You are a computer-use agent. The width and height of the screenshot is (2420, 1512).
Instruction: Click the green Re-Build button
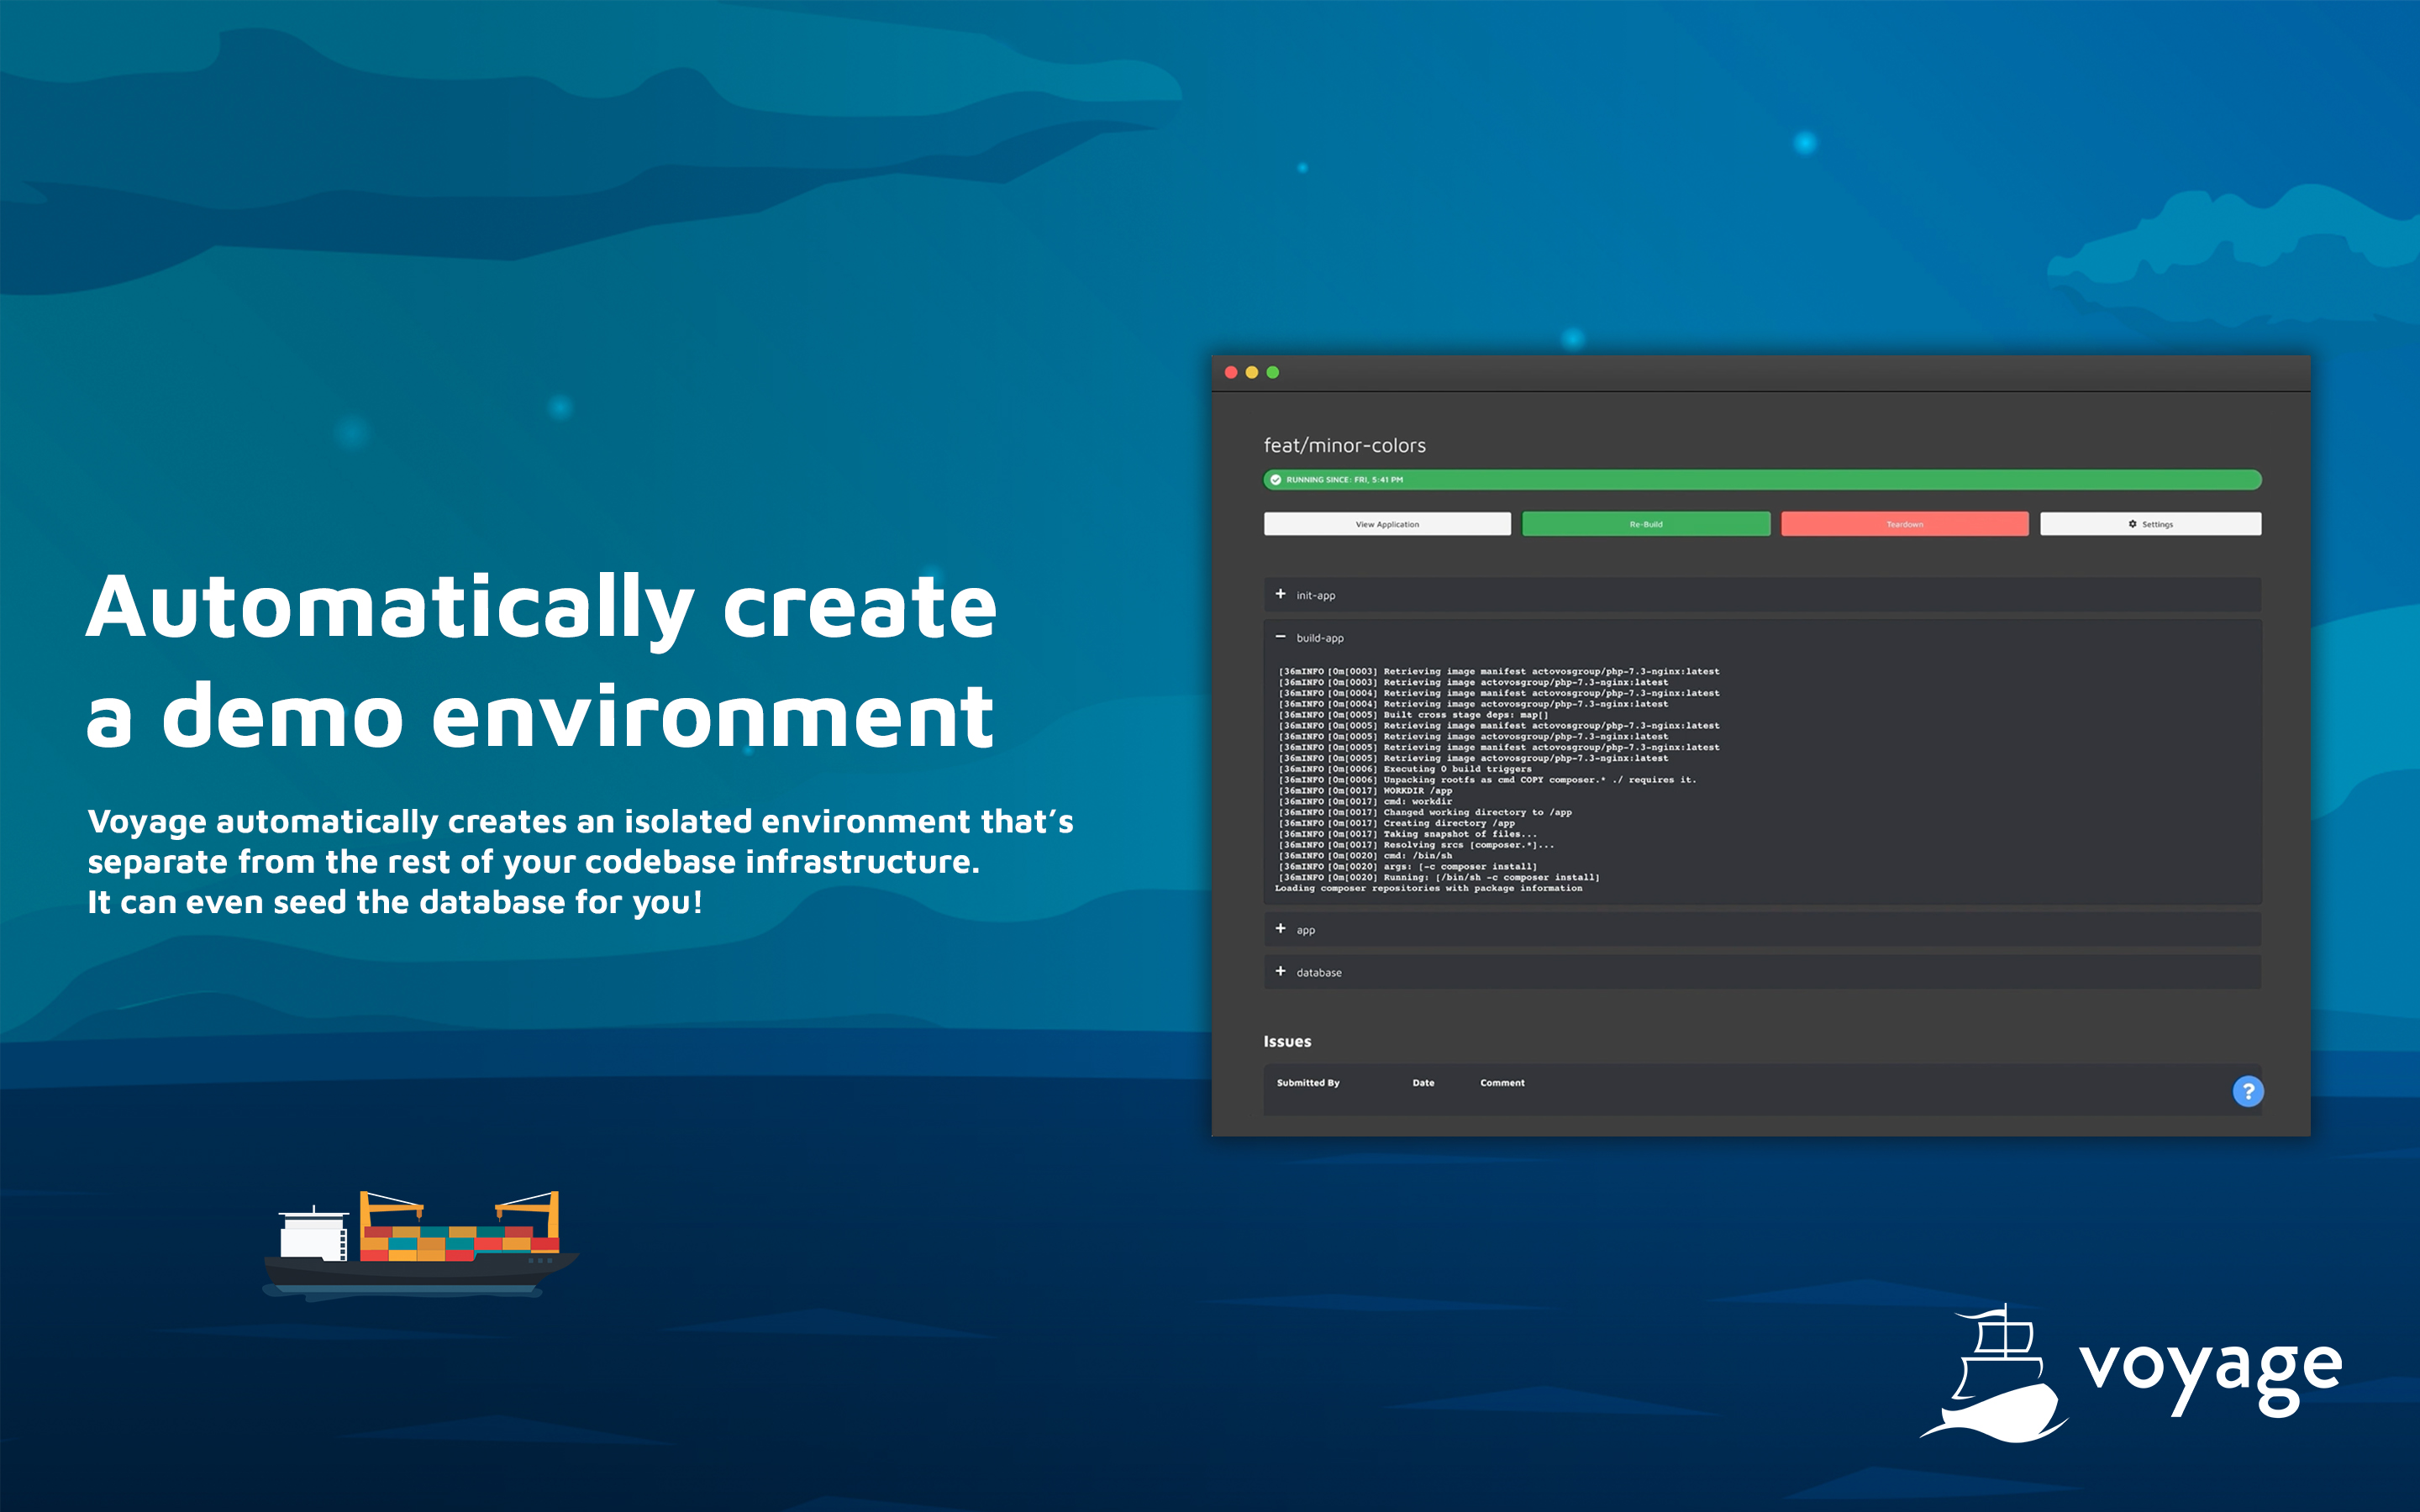(1646, 524)
